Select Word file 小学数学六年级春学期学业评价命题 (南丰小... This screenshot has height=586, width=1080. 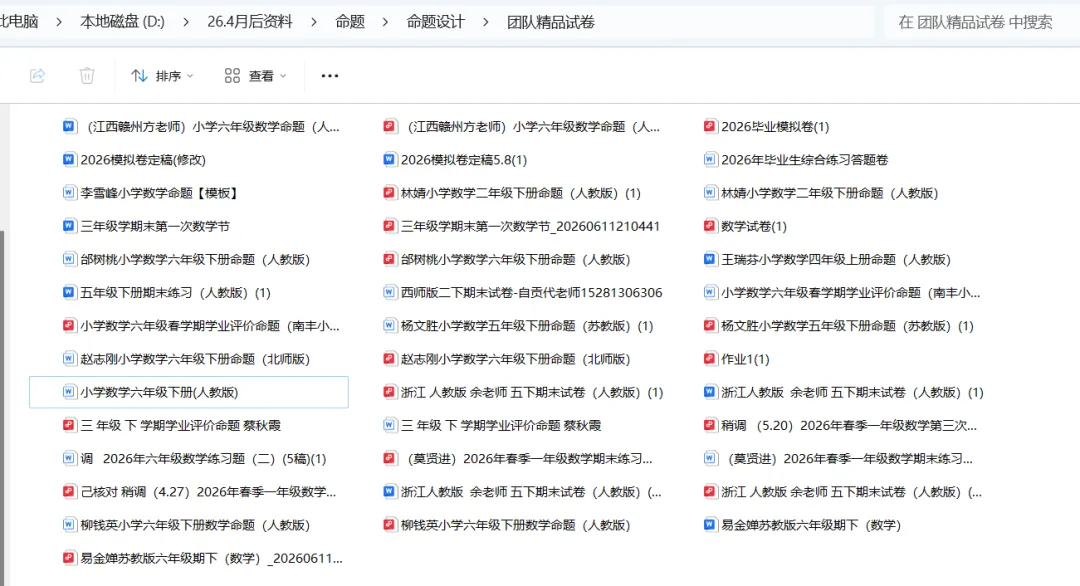coord(842,293)
